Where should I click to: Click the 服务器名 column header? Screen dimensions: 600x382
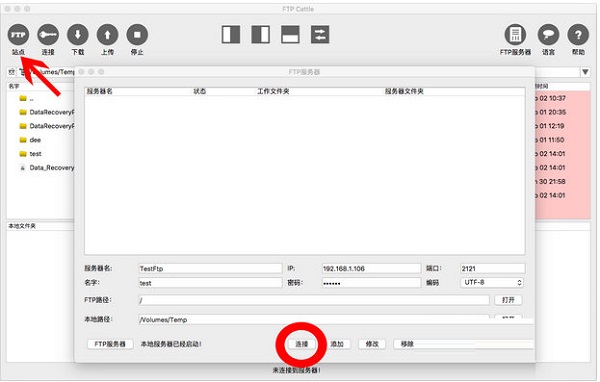pyautogui.click(x=99, y=91)
